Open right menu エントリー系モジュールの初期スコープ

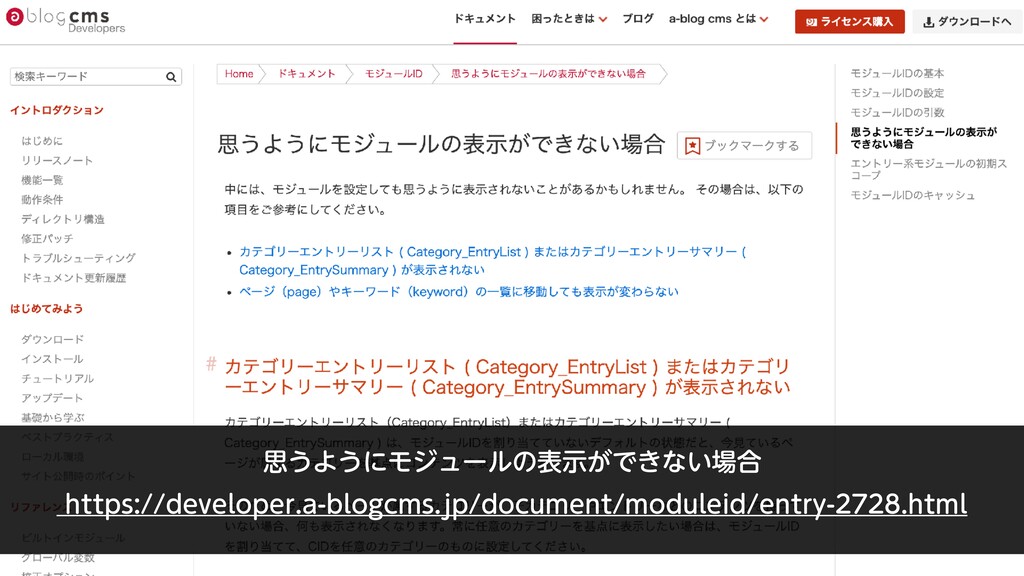[928, 169]
